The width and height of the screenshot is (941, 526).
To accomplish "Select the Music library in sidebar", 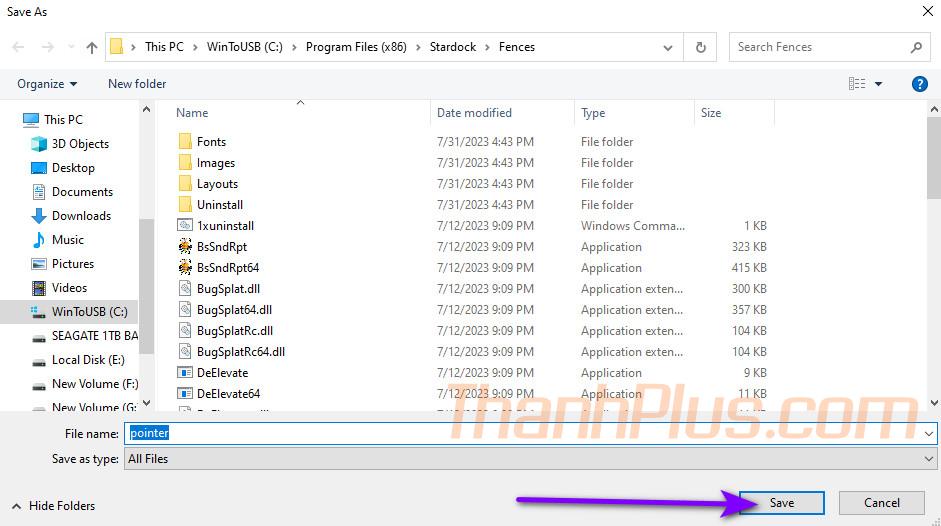I will pos(67,240).
